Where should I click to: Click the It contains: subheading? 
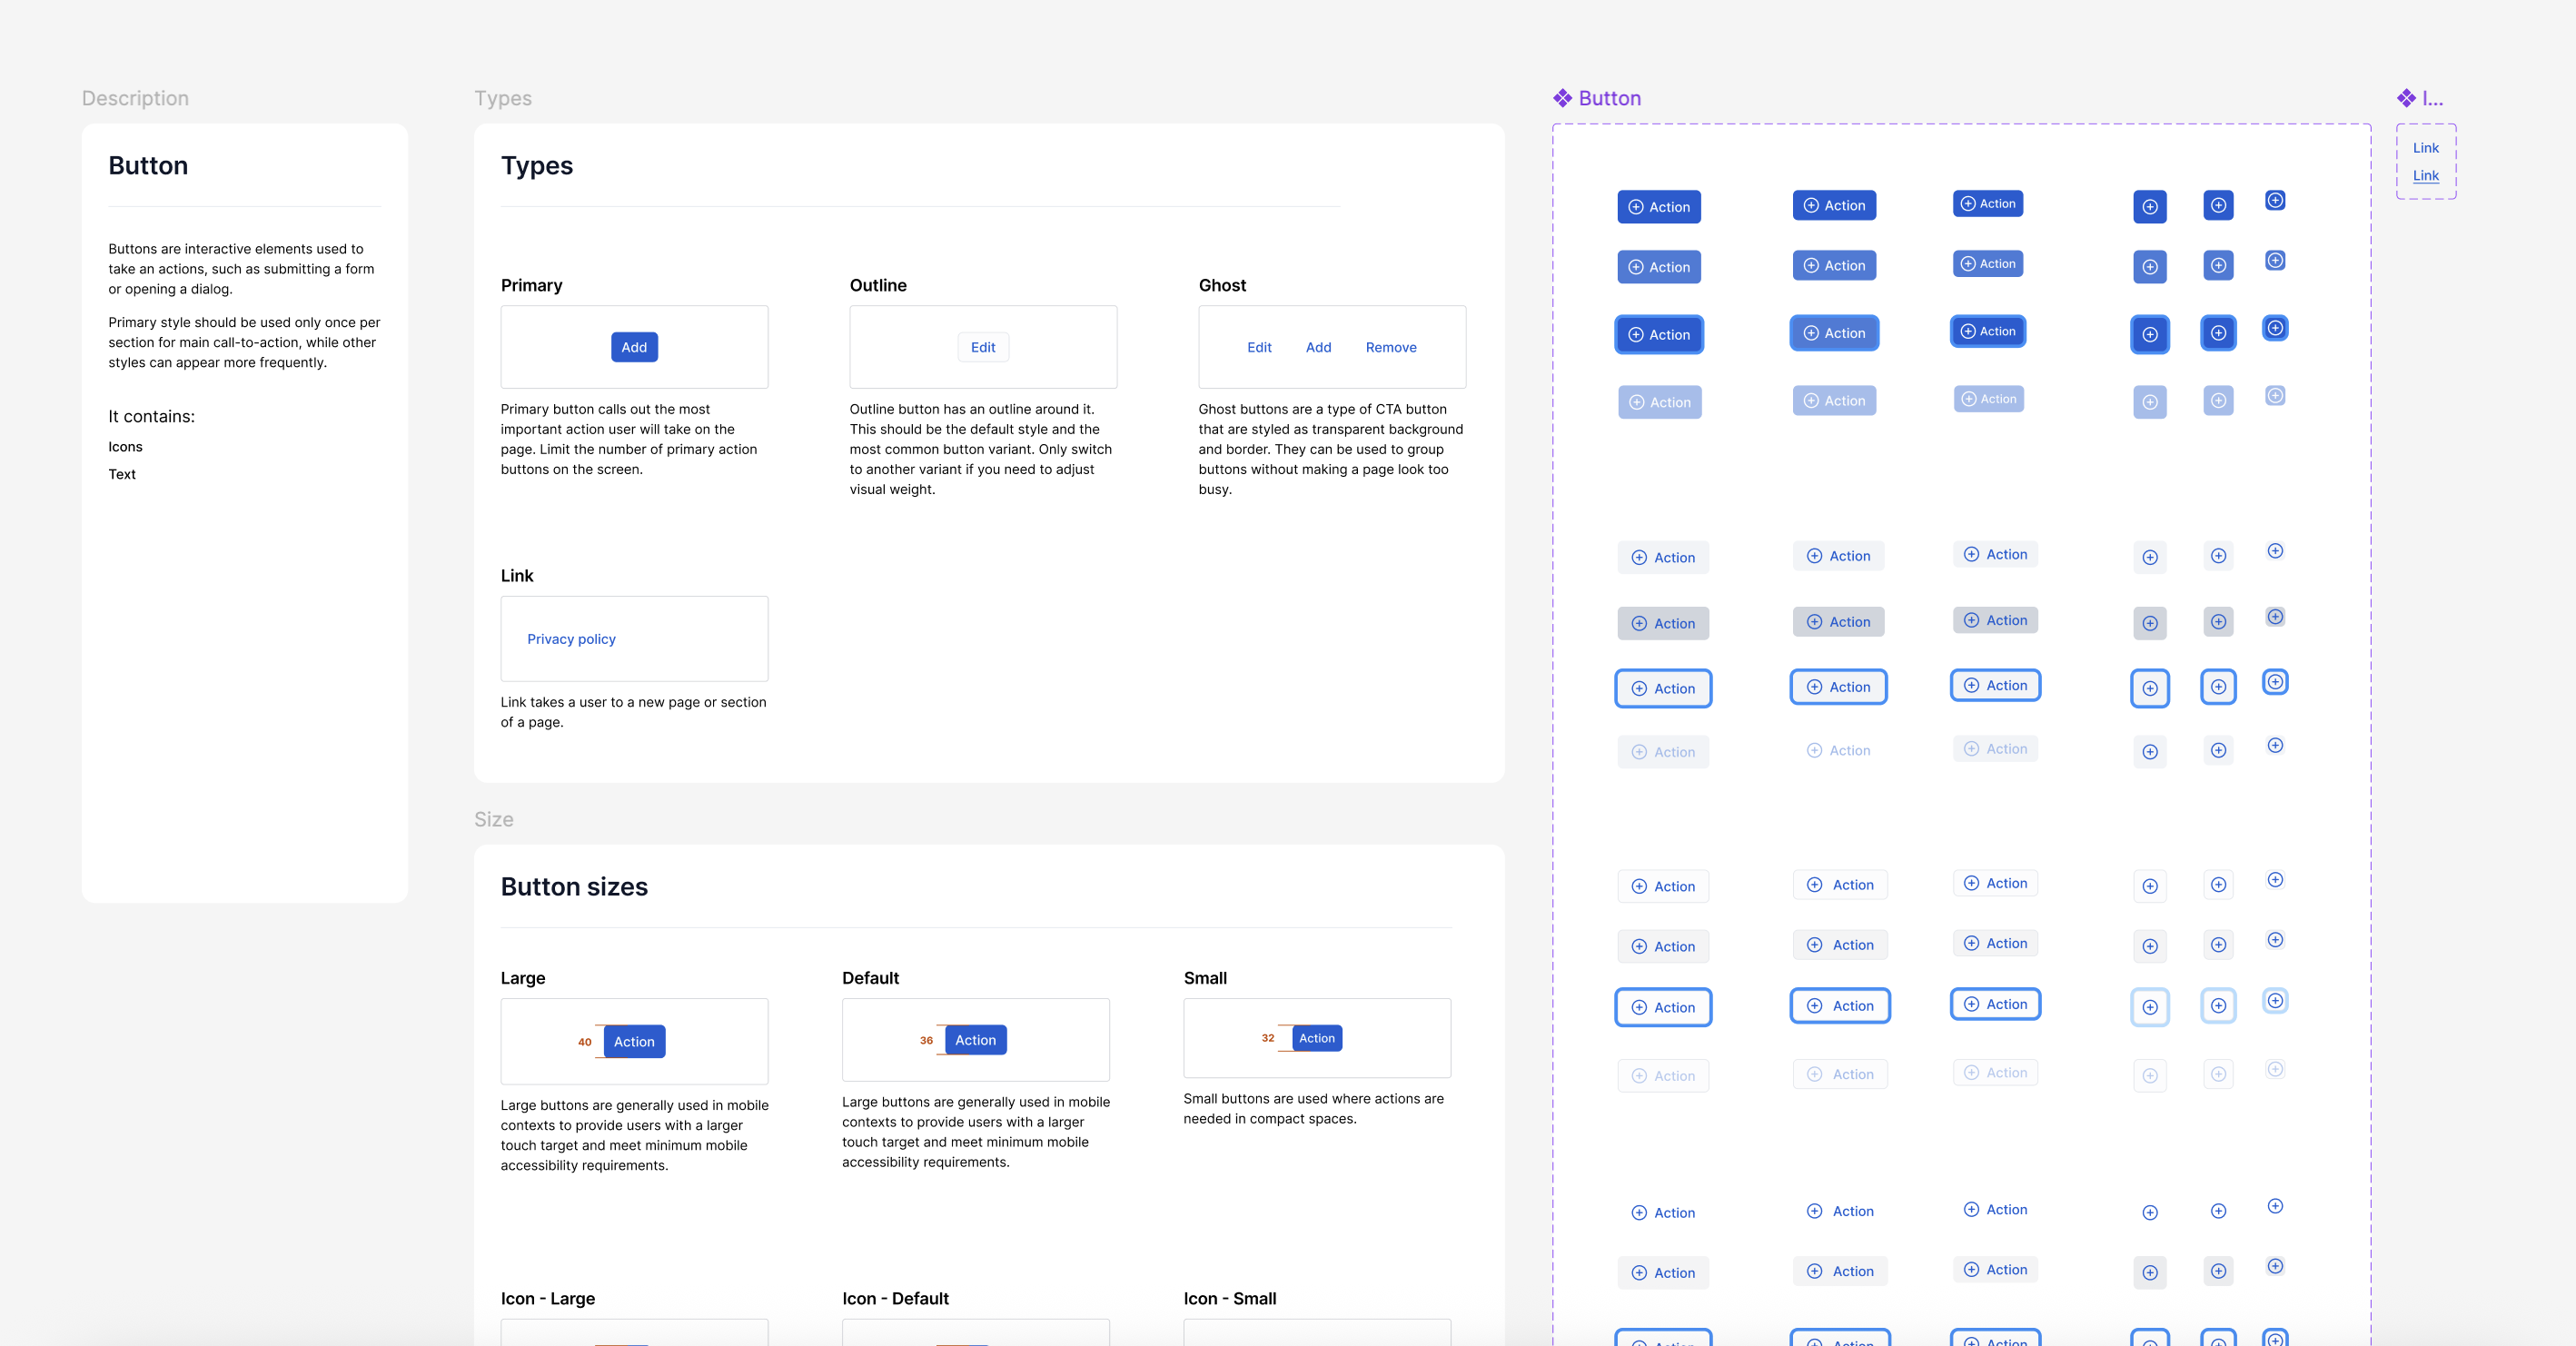coord(152,416)
